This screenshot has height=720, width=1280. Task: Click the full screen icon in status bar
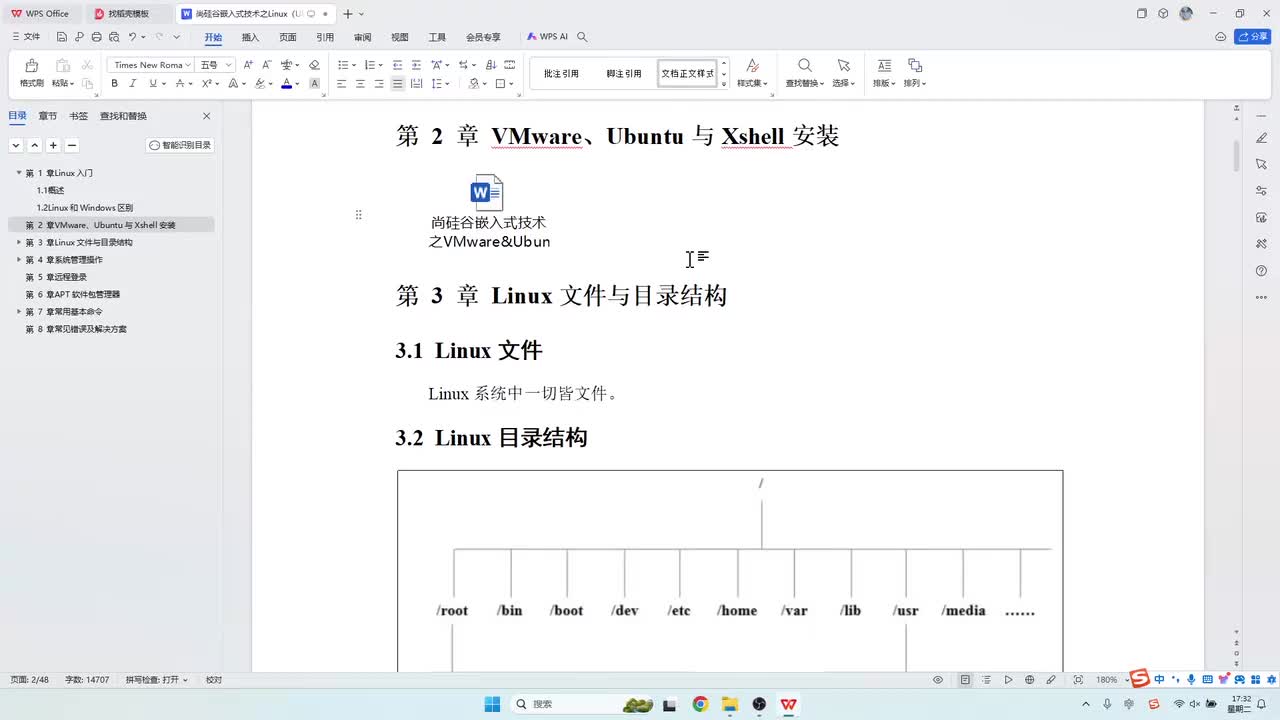point(1077,680)
